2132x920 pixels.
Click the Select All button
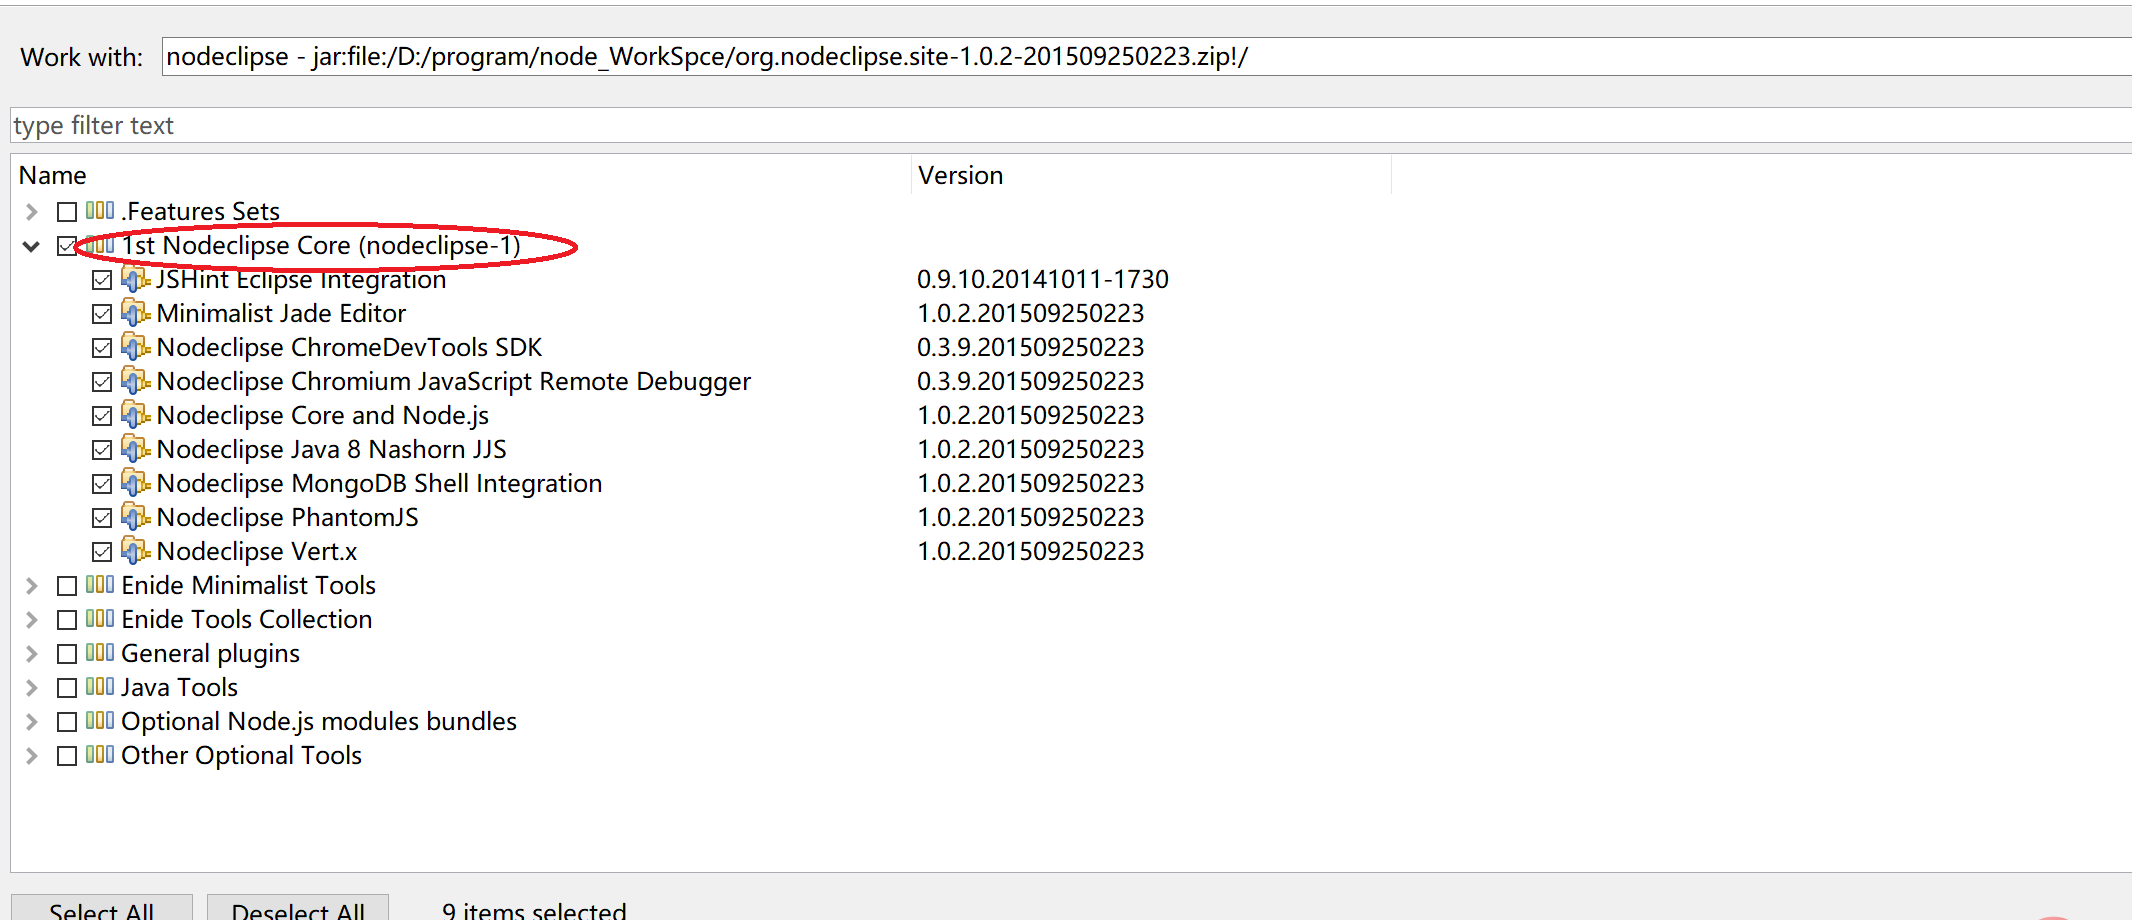101,909
